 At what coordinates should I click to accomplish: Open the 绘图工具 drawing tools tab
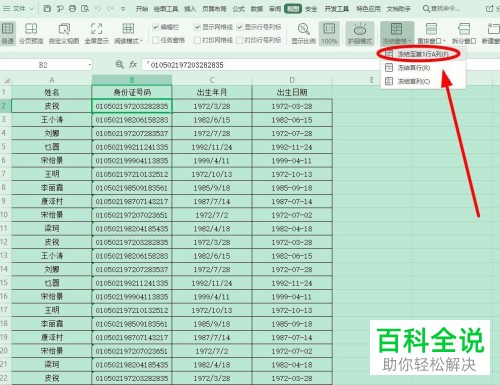pyautogui.click(x=166, y=9)
